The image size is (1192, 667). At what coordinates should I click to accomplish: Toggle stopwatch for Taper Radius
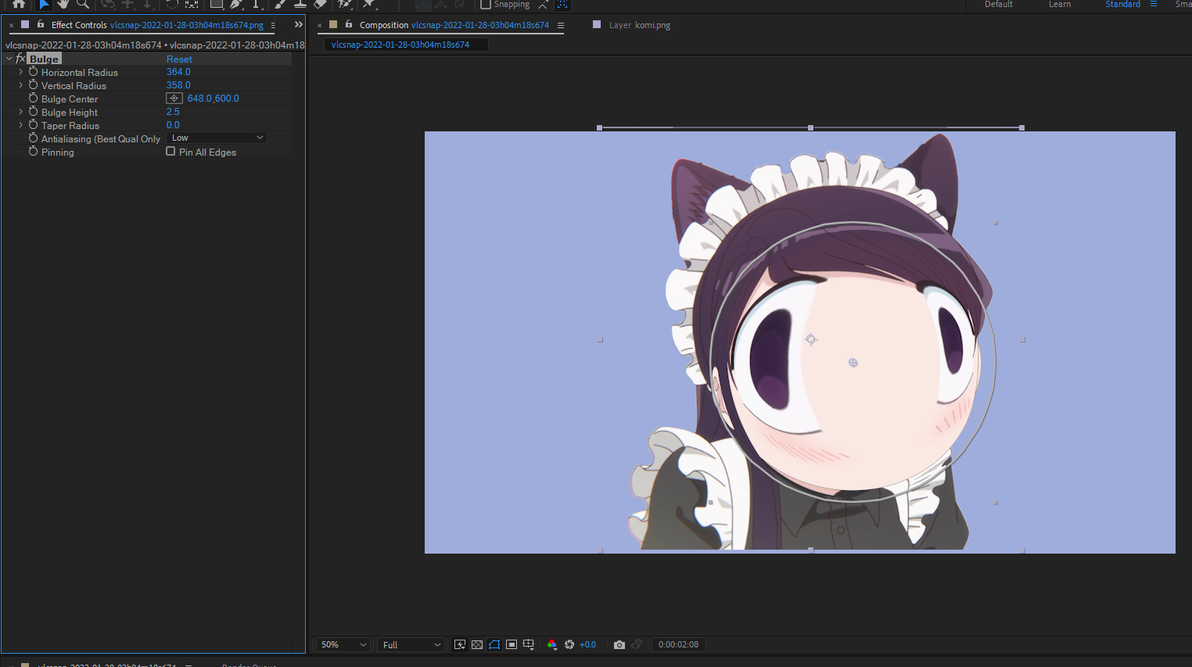pyautogui.click(x=33, y=125)
